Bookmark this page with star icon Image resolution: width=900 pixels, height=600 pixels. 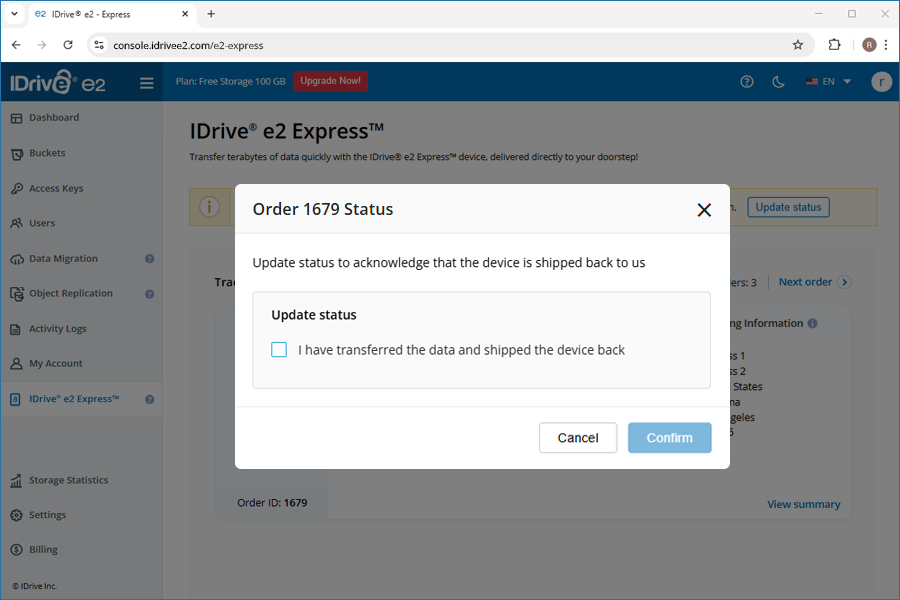798,45
